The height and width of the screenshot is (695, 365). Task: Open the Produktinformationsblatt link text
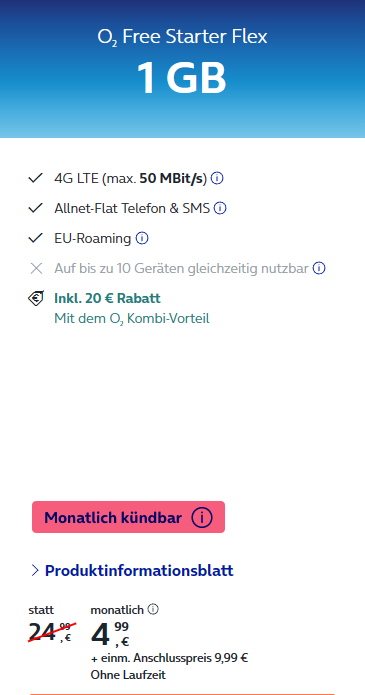pyautogui.click(x=139, y=570)
